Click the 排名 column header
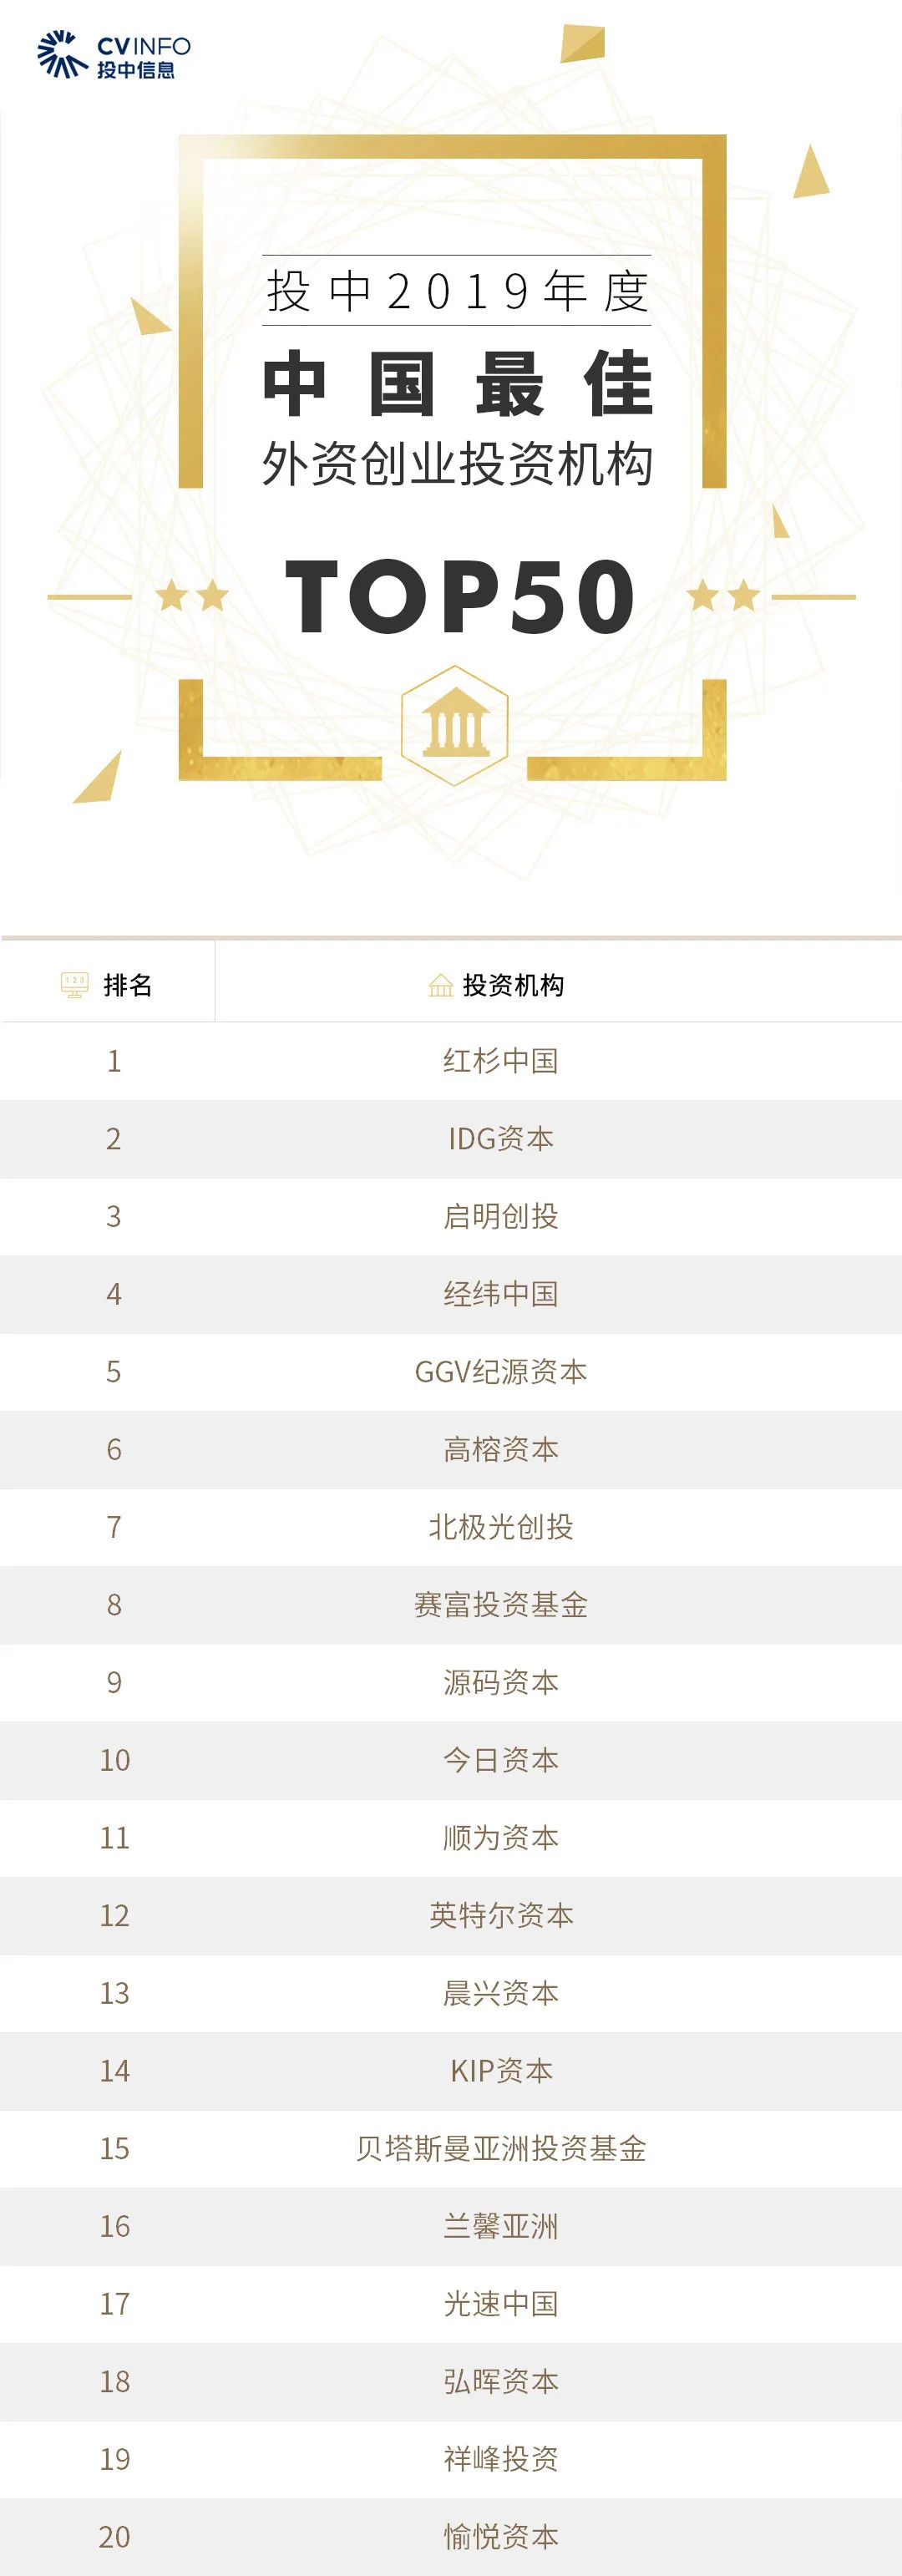902x2576 pixels. (x=128, y=985)
